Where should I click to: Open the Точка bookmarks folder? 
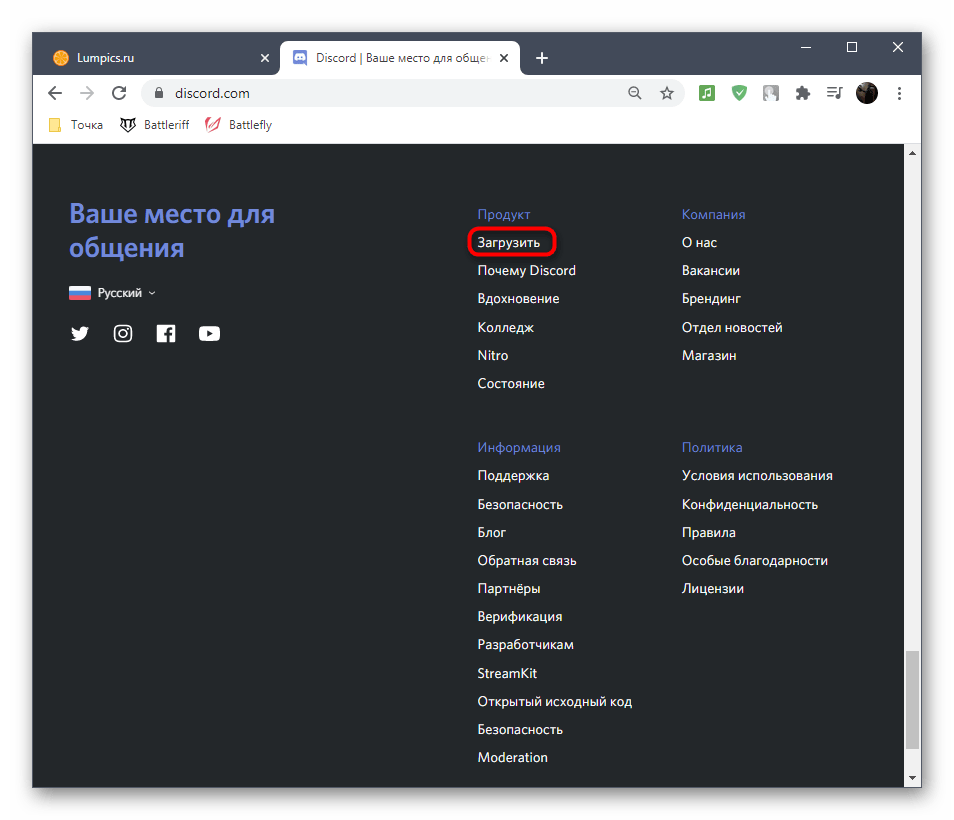pos(76,125)
